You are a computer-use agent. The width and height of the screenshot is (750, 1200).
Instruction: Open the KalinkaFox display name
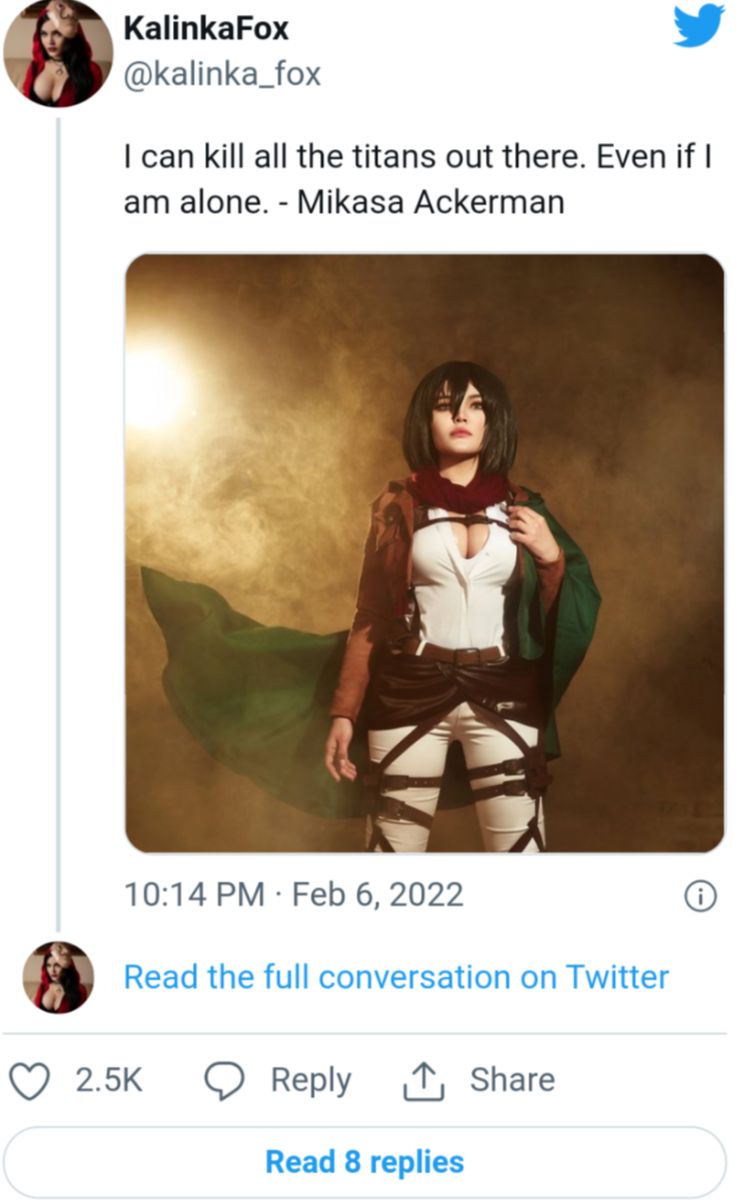click(205, 28)
